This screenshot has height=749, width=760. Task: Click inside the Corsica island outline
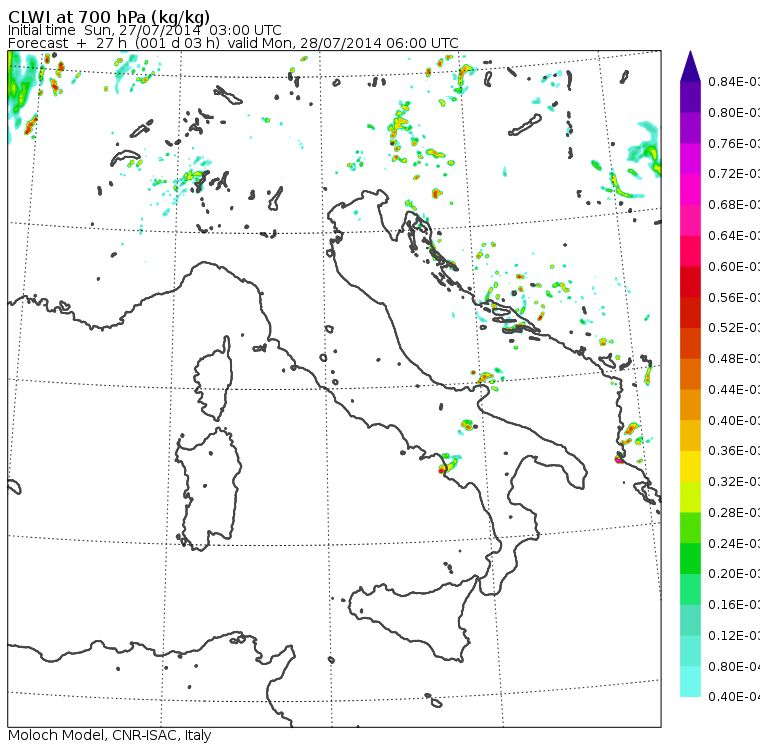[215, 378]
